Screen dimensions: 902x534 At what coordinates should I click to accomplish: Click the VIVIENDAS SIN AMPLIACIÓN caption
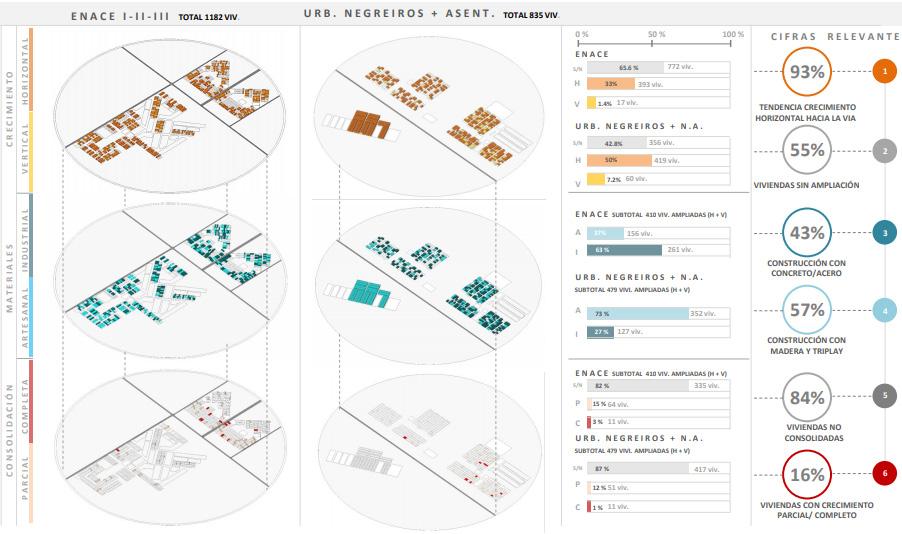tap(807, 185)
